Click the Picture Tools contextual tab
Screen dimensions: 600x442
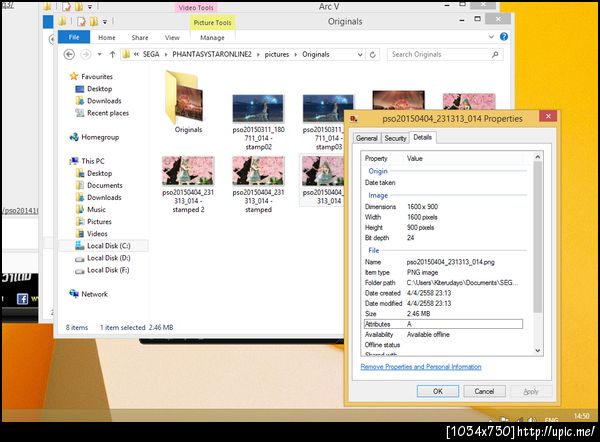coord(212,23)
